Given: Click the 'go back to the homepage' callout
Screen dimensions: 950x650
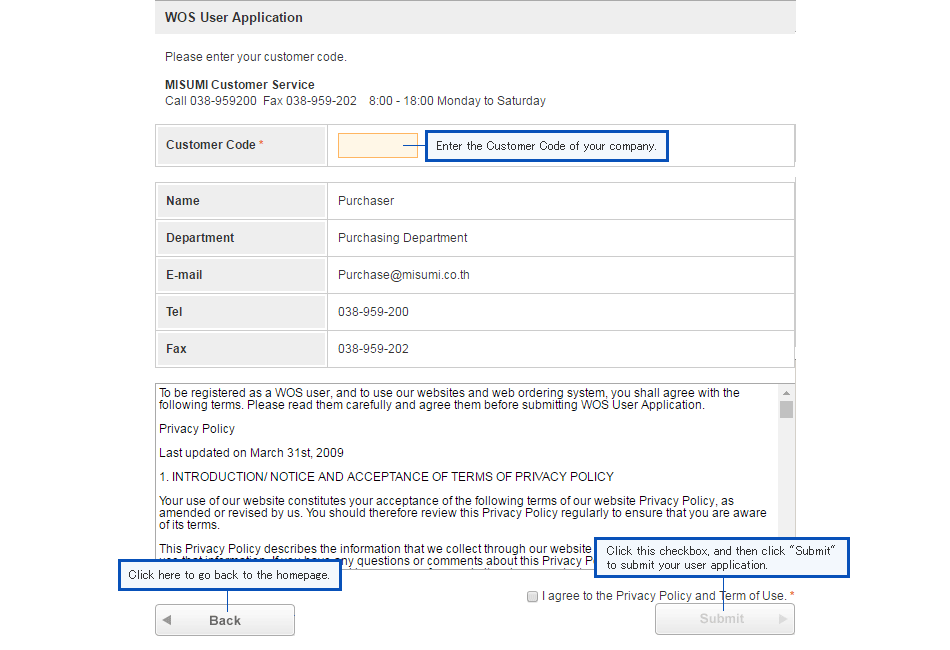Looking at the screenshot, I should coord(230,575).
